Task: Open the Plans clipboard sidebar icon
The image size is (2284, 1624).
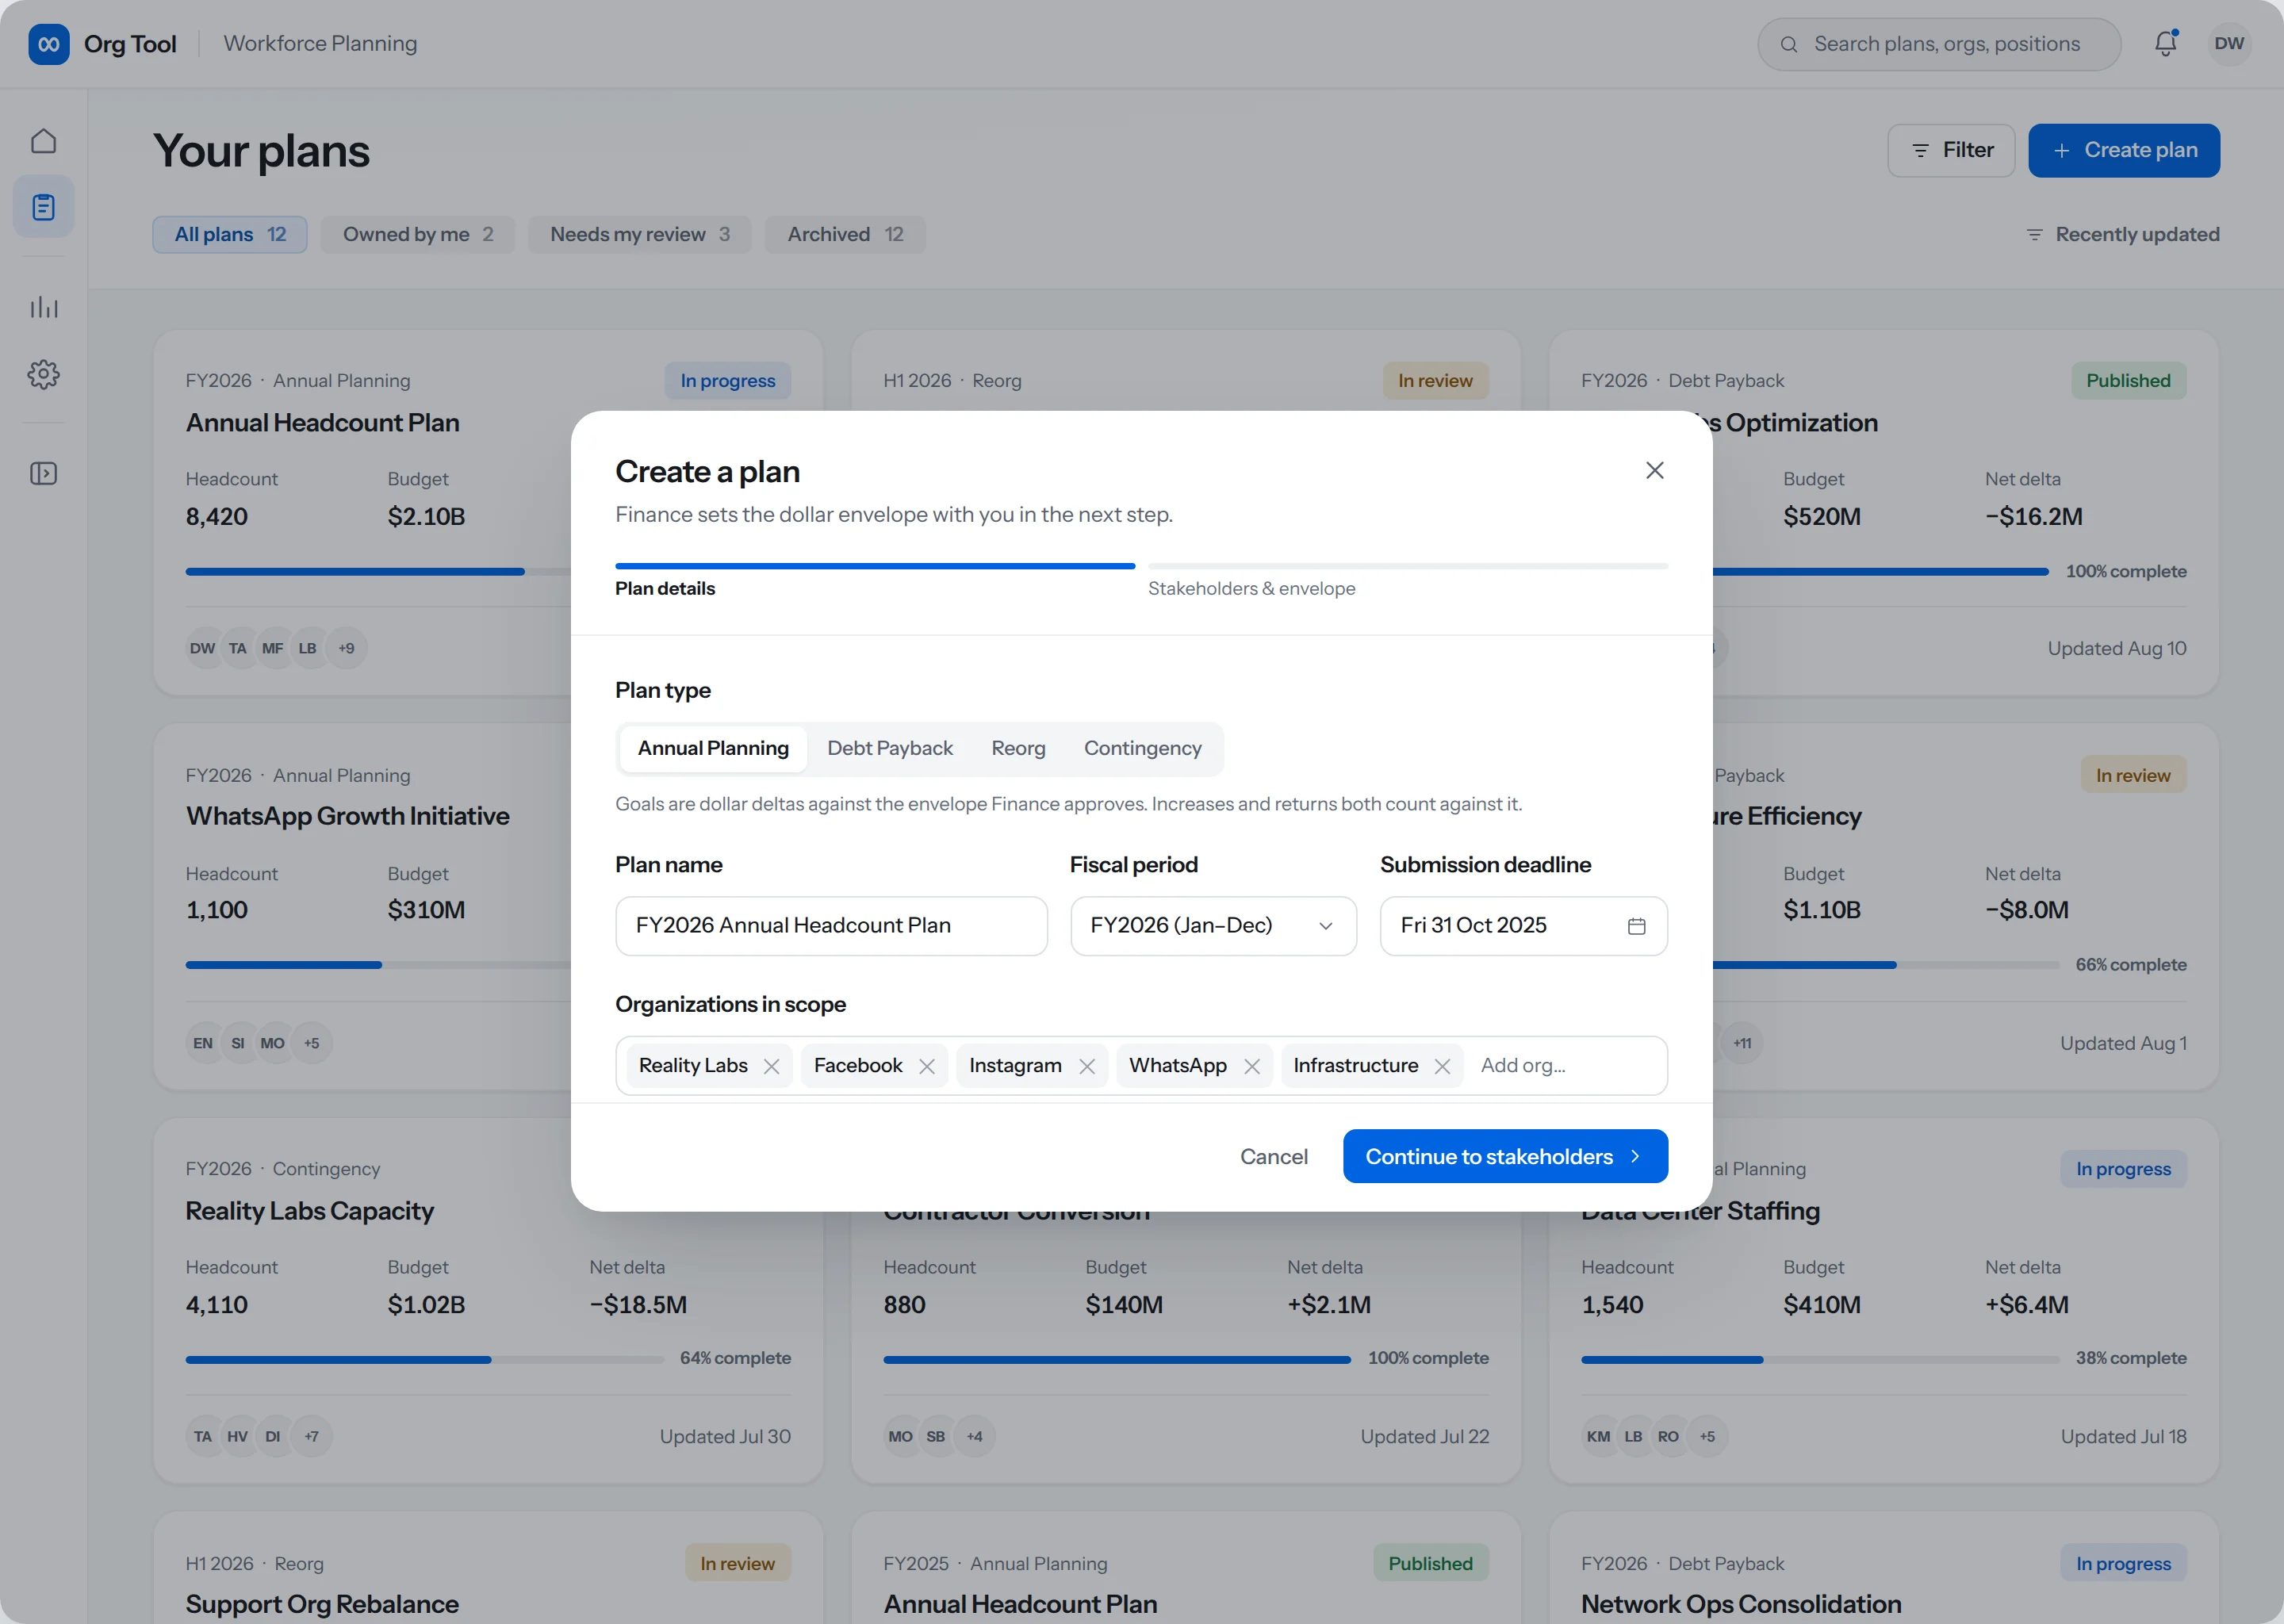Action: point(43,207)
